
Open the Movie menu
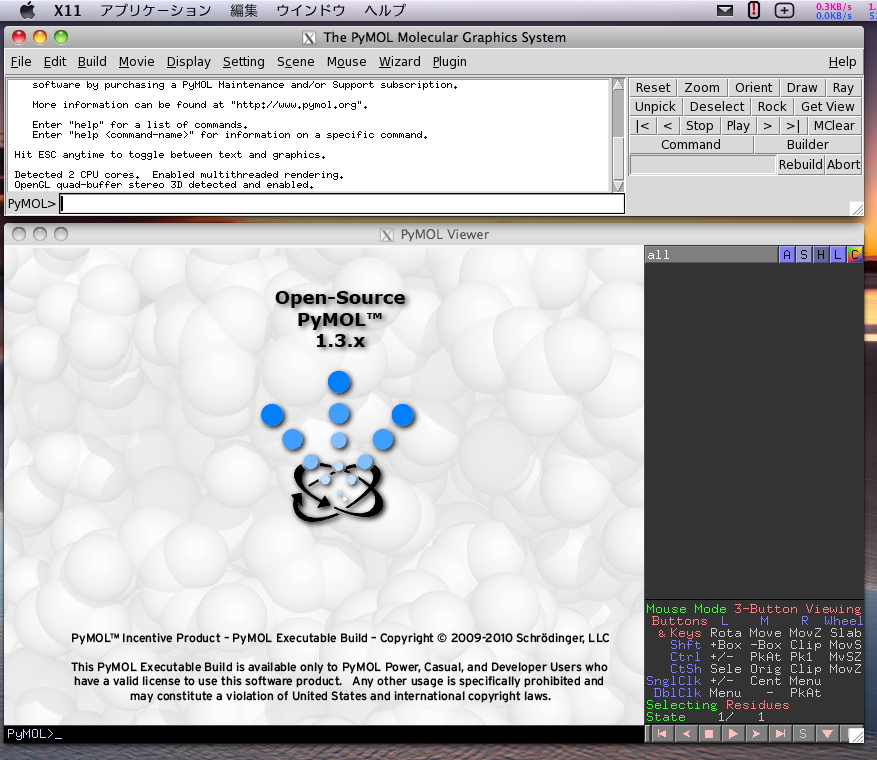(136, 62)
